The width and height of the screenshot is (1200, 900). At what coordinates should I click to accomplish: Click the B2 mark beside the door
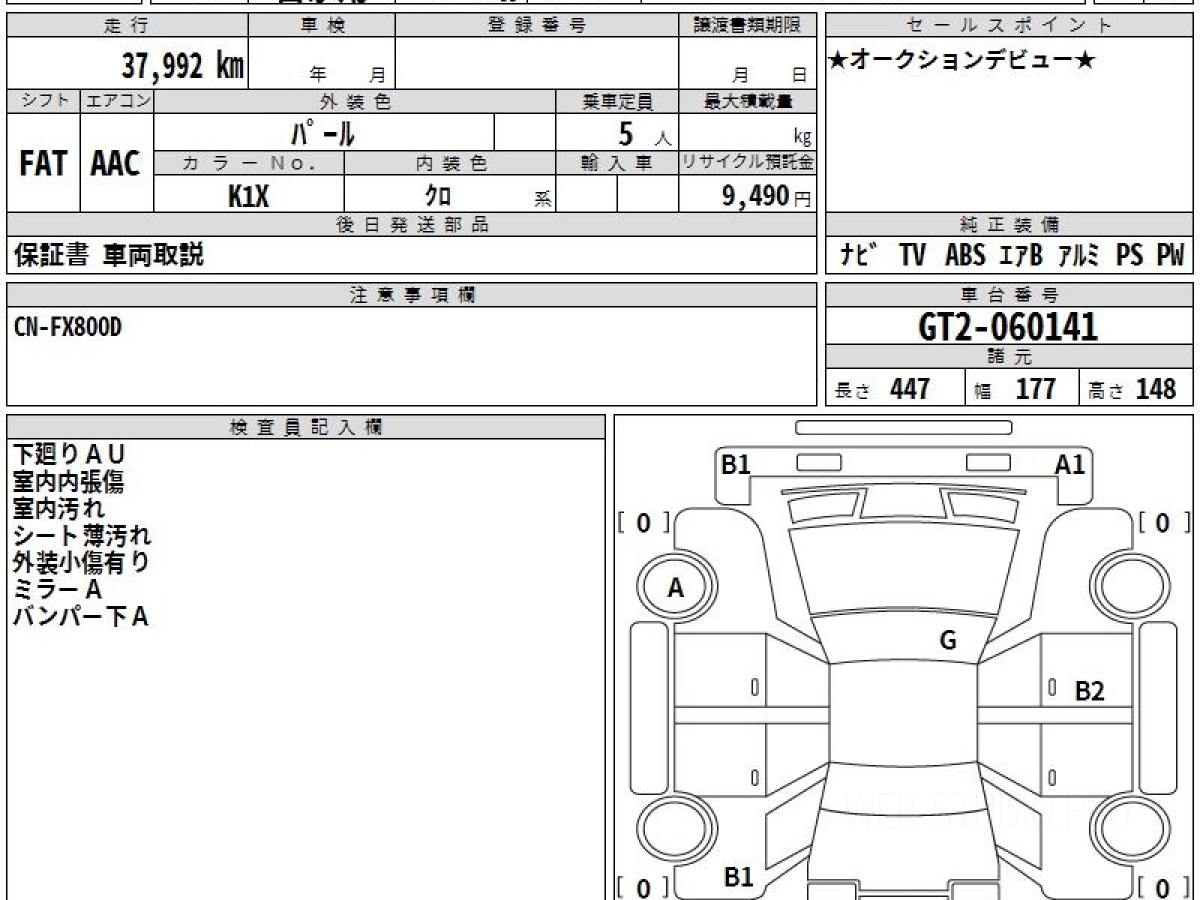coord(1090,691)
